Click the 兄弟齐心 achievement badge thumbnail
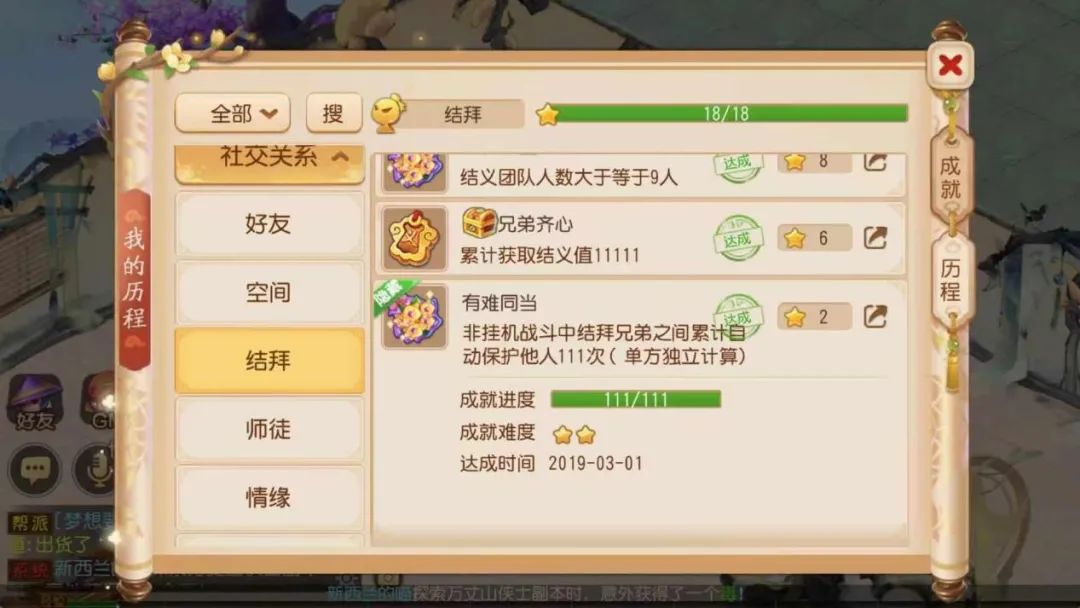 tap(414, 239)
